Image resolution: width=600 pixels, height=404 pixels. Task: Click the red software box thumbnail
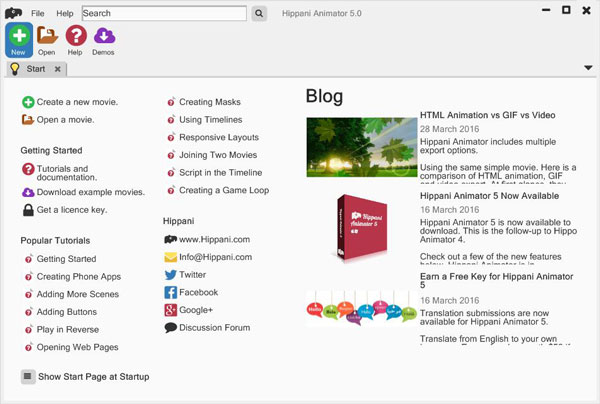click(x=362, y=228)
